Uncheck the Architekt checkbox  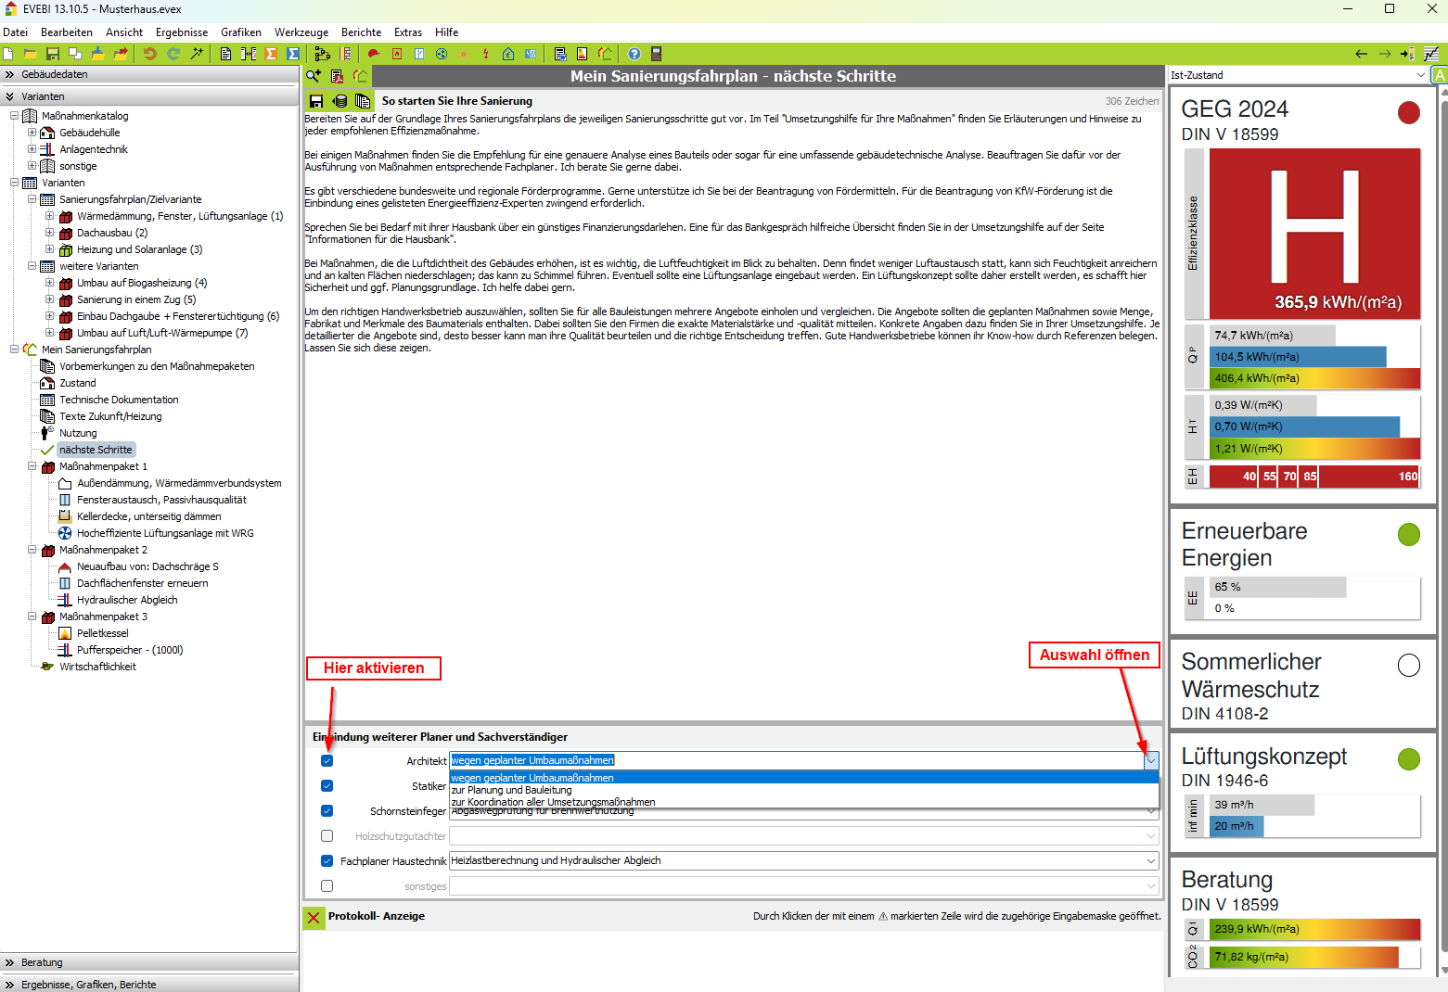point(327,761)
